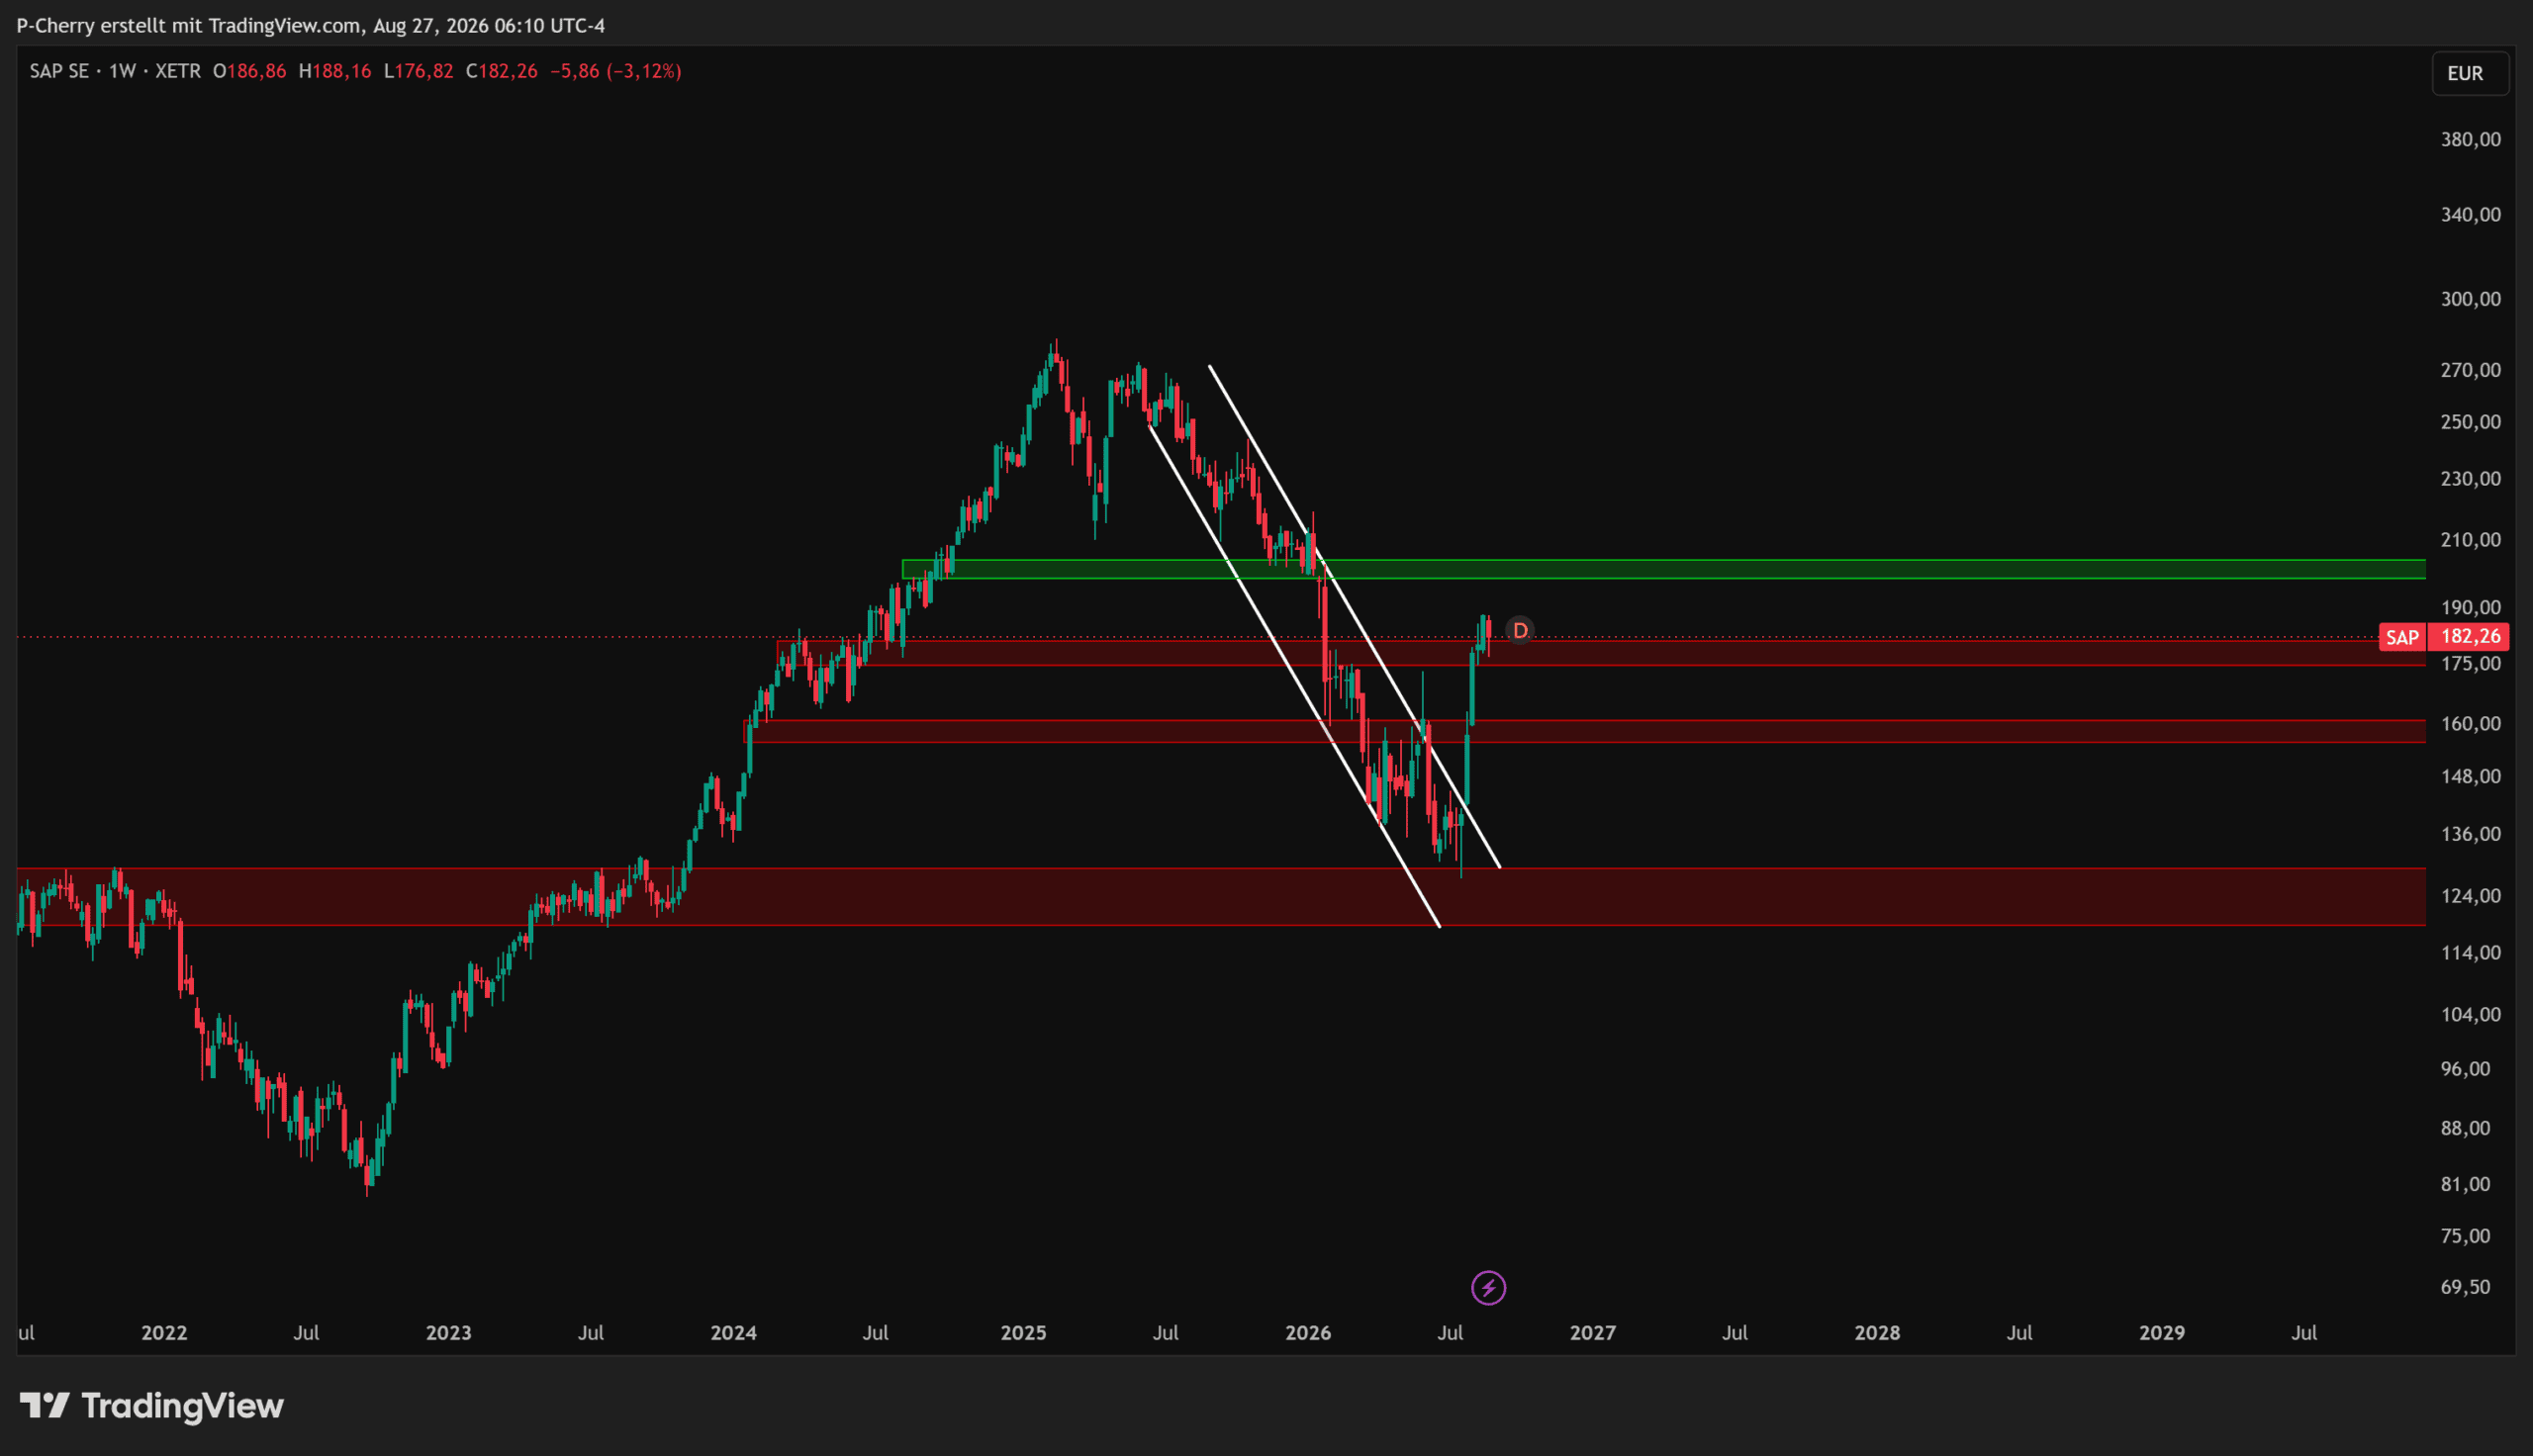Click the 190,00 price axis label
The height and width of the screenshot is (1456, 2533).
(2470, 607)
